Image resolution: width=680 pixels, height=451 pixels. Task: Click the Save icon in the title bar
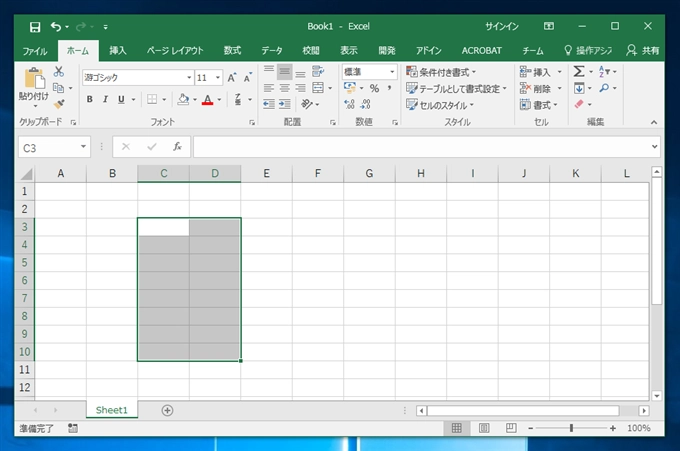35,27
